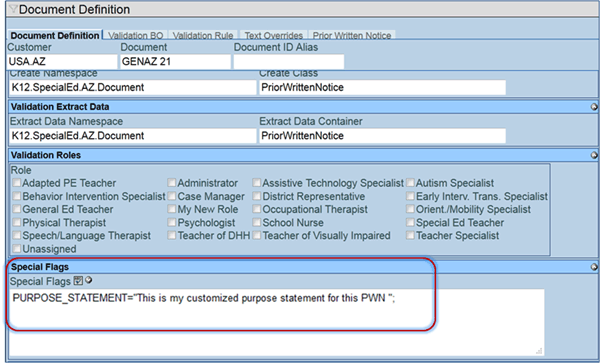This screenshot has height=363, width=600.
Task: Click the Document field containing GENAZ 21
Action: point(175,62)
